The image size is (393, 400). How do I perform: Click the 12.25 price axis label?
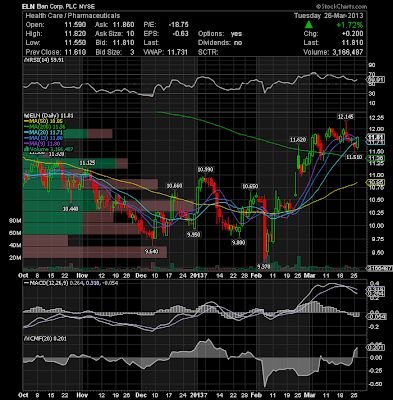[x=377, y=118]
